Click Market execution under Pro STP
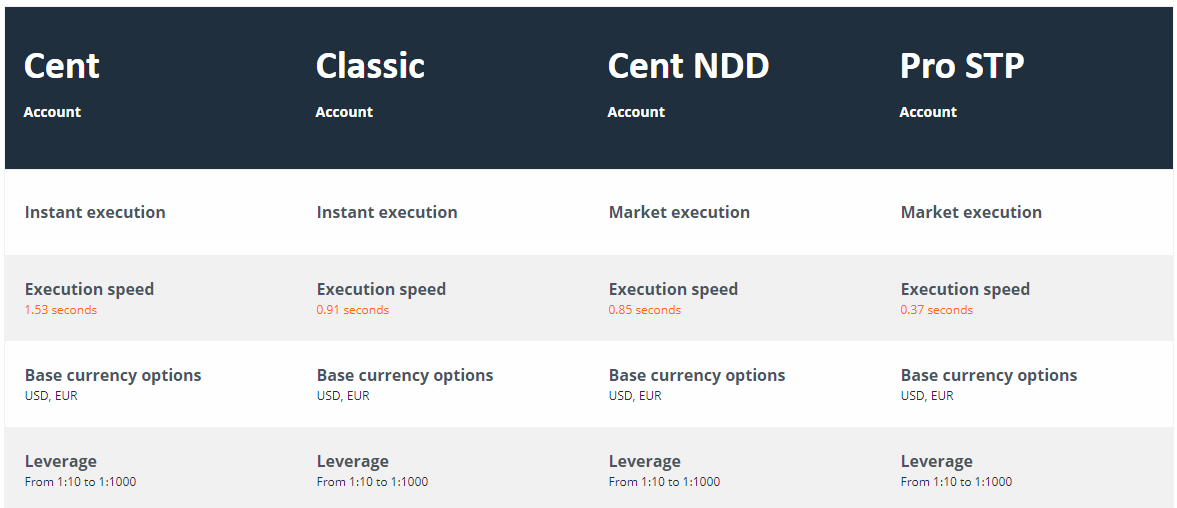 coord(971,212)
